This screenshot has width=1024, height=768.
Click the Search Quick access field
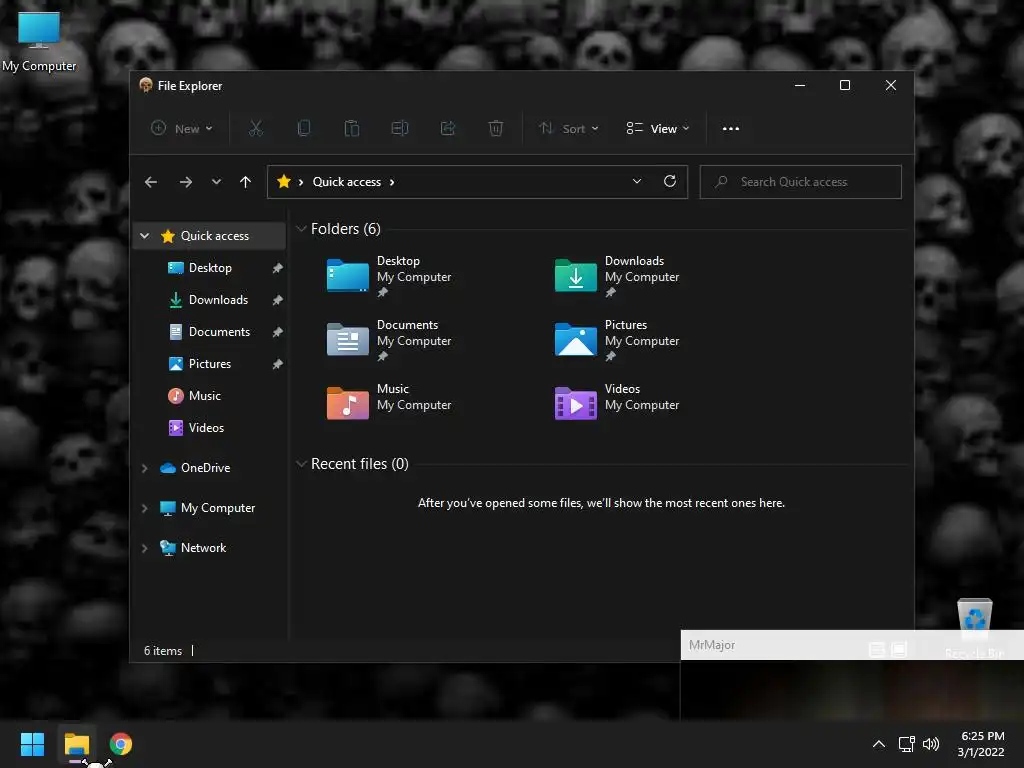click(801, 182)
